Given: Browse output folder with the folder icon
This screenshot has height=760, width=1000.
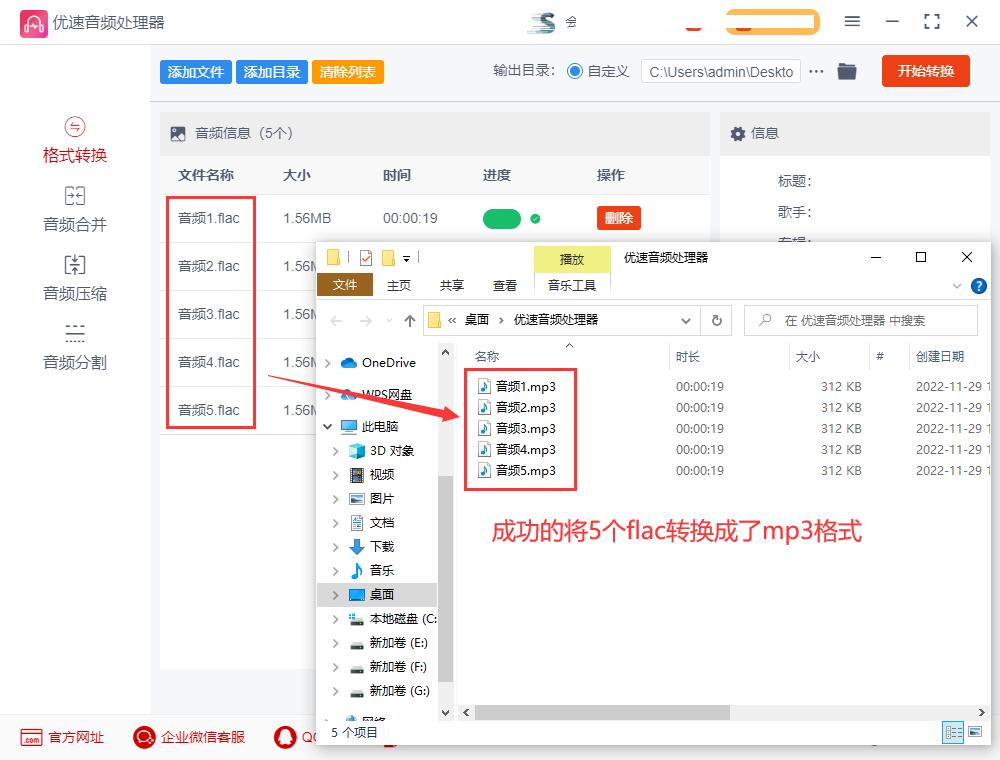Looking at the screenshot, I should 846,71.
